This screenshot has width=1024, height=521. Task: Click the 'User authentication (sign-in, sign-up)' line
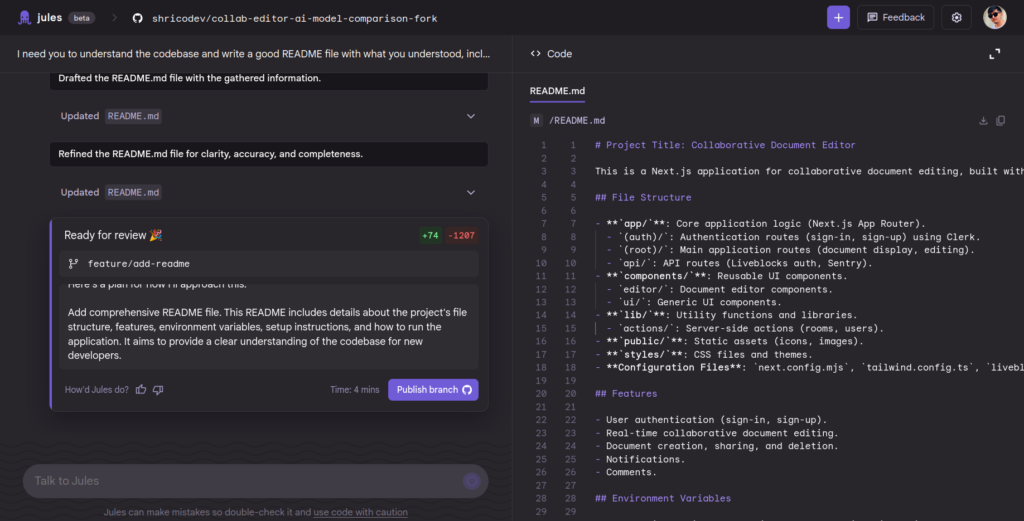pos(711,420)
